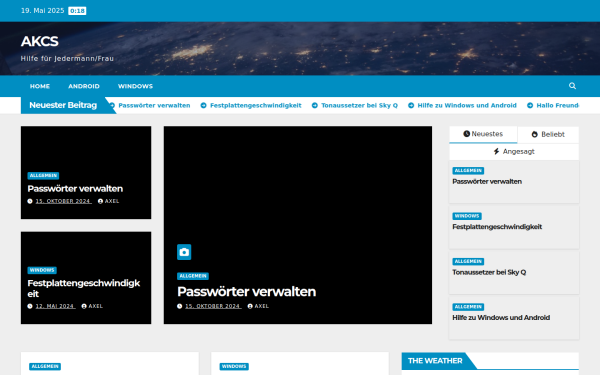
Task: Click author AXEL on the large featured post
Action: (x=262, y=306)
